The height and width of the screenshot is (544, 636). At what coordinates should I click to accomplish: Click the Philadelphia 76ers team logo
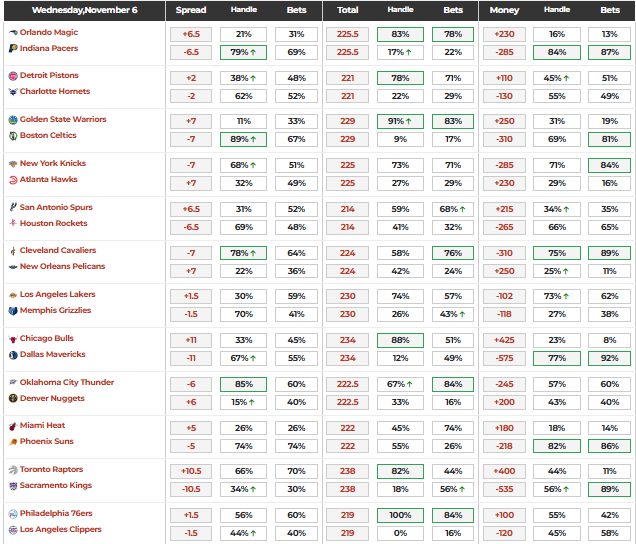point(13,514)
